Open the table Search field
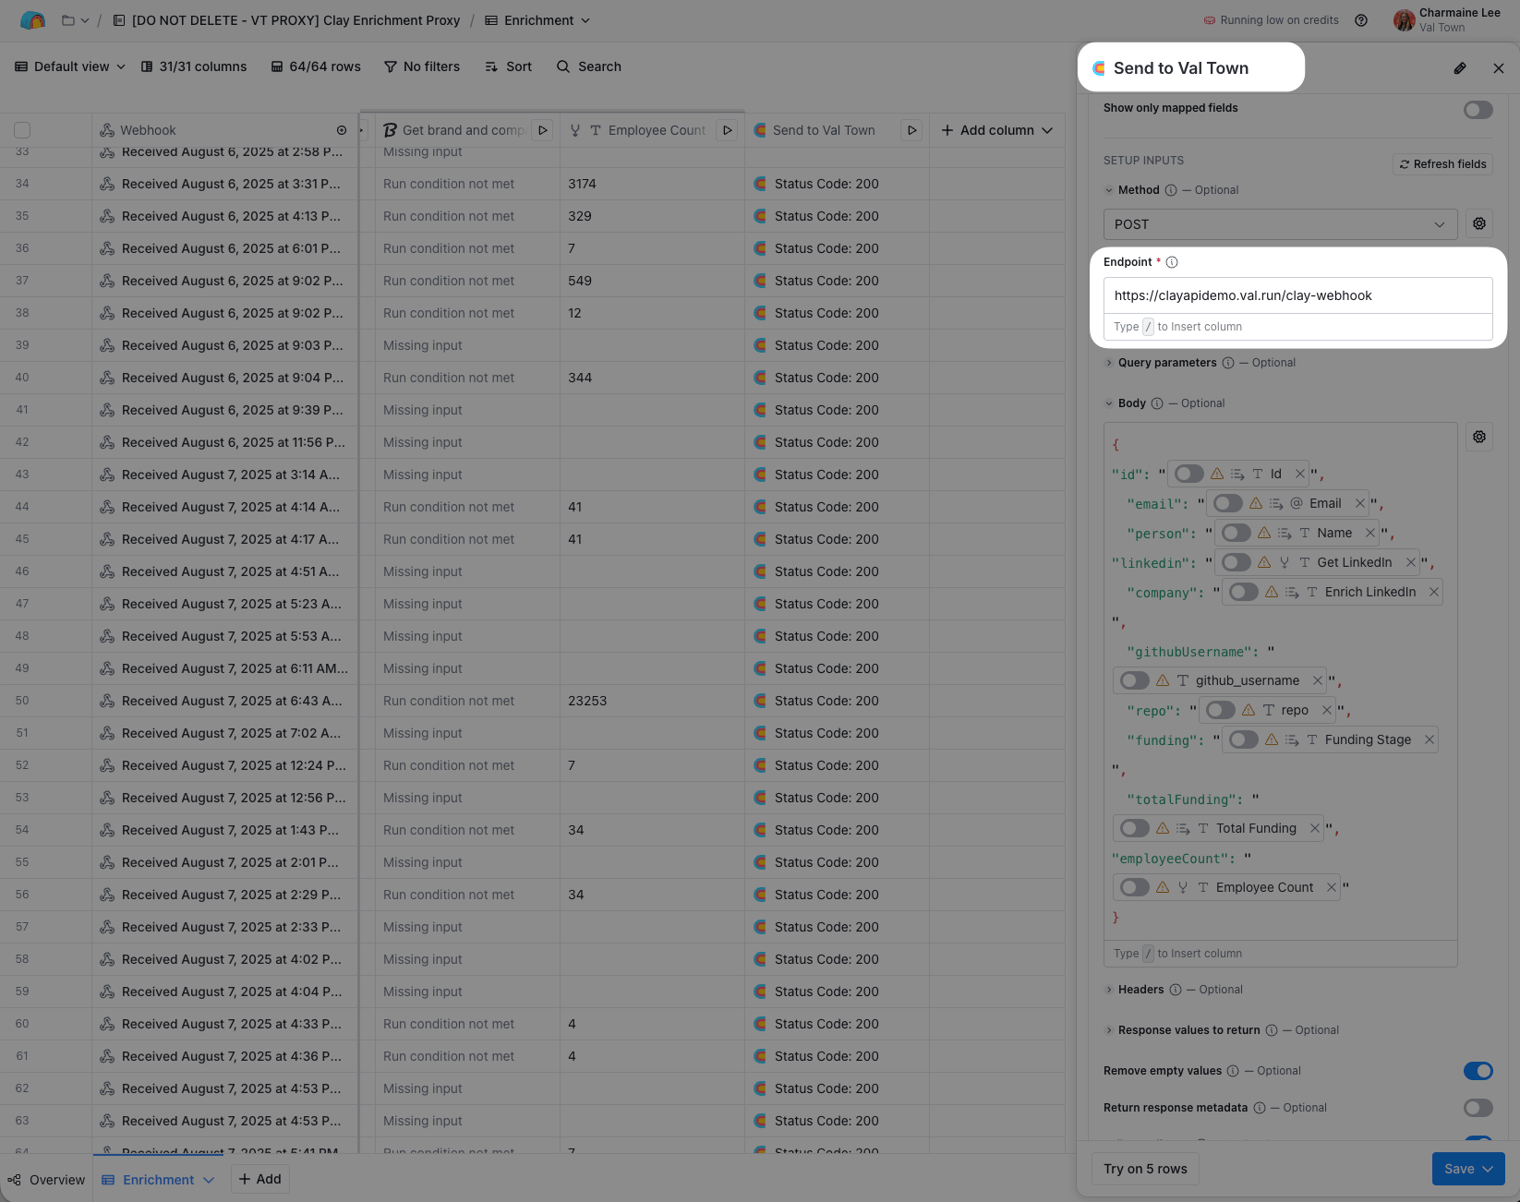Screen dimensions: 1520x1202 589,67
